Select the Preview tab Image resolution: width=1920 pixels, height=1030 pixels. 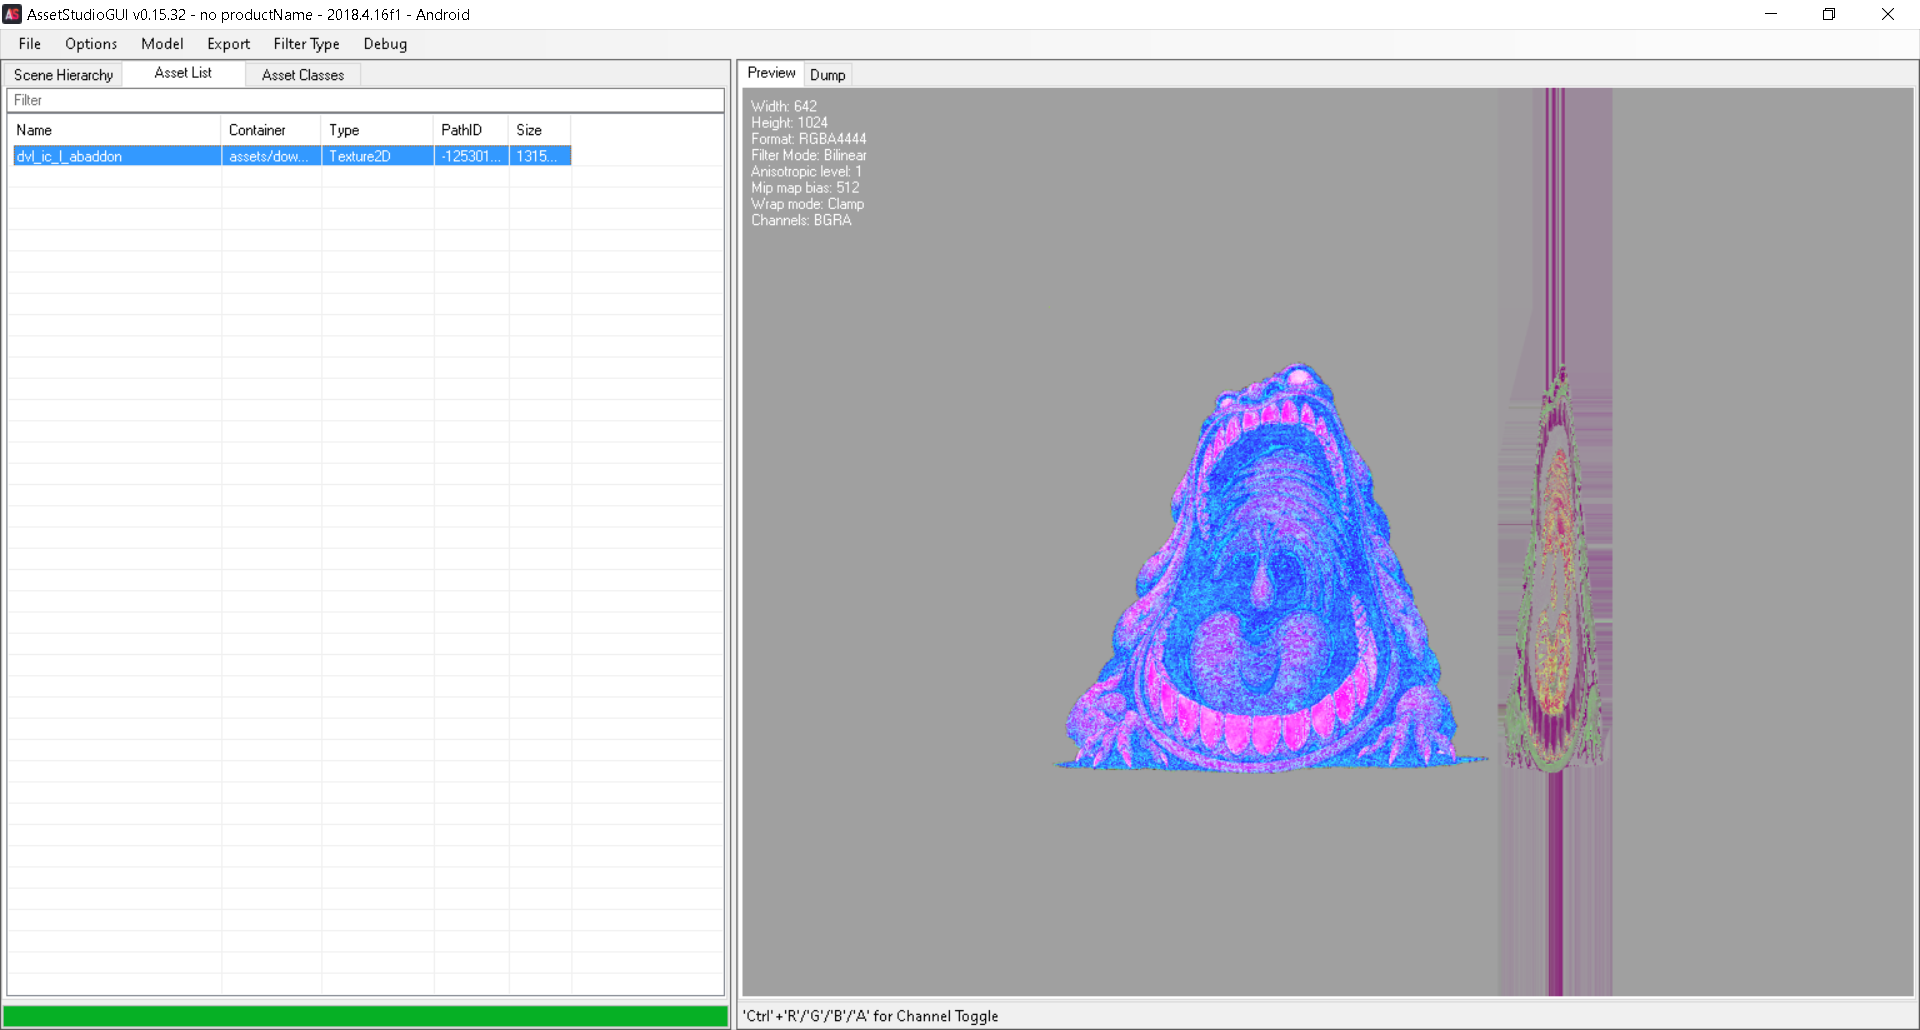[771, 73]
